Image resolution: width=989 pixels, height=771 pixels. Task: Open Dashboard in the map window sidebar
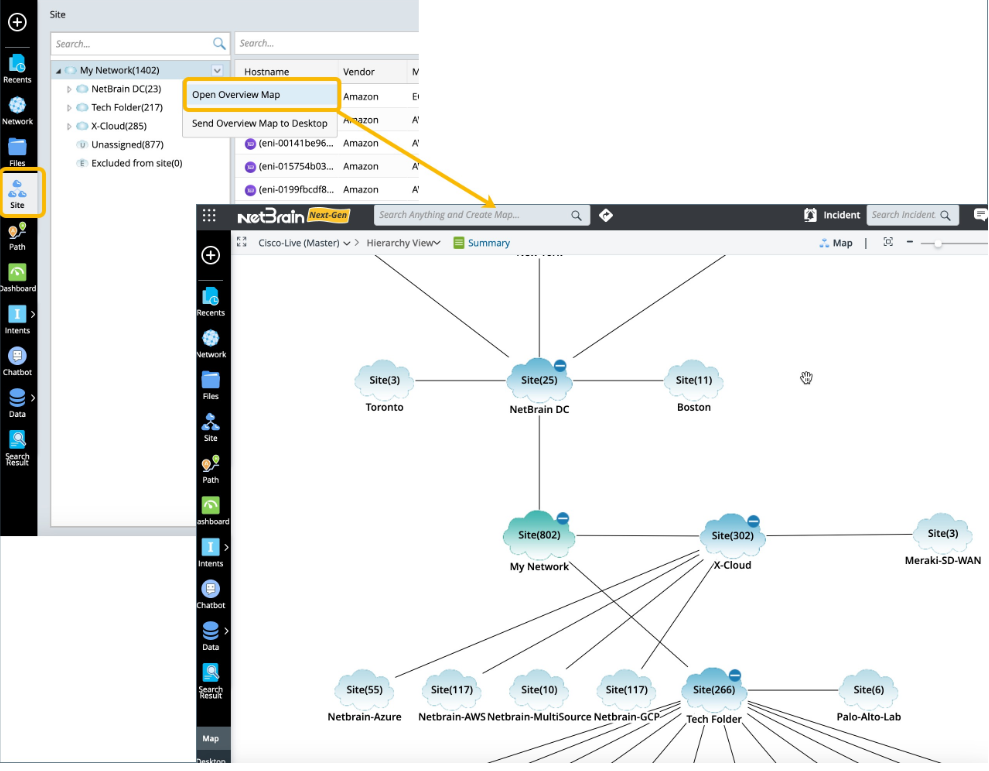(x=211, y=510)
